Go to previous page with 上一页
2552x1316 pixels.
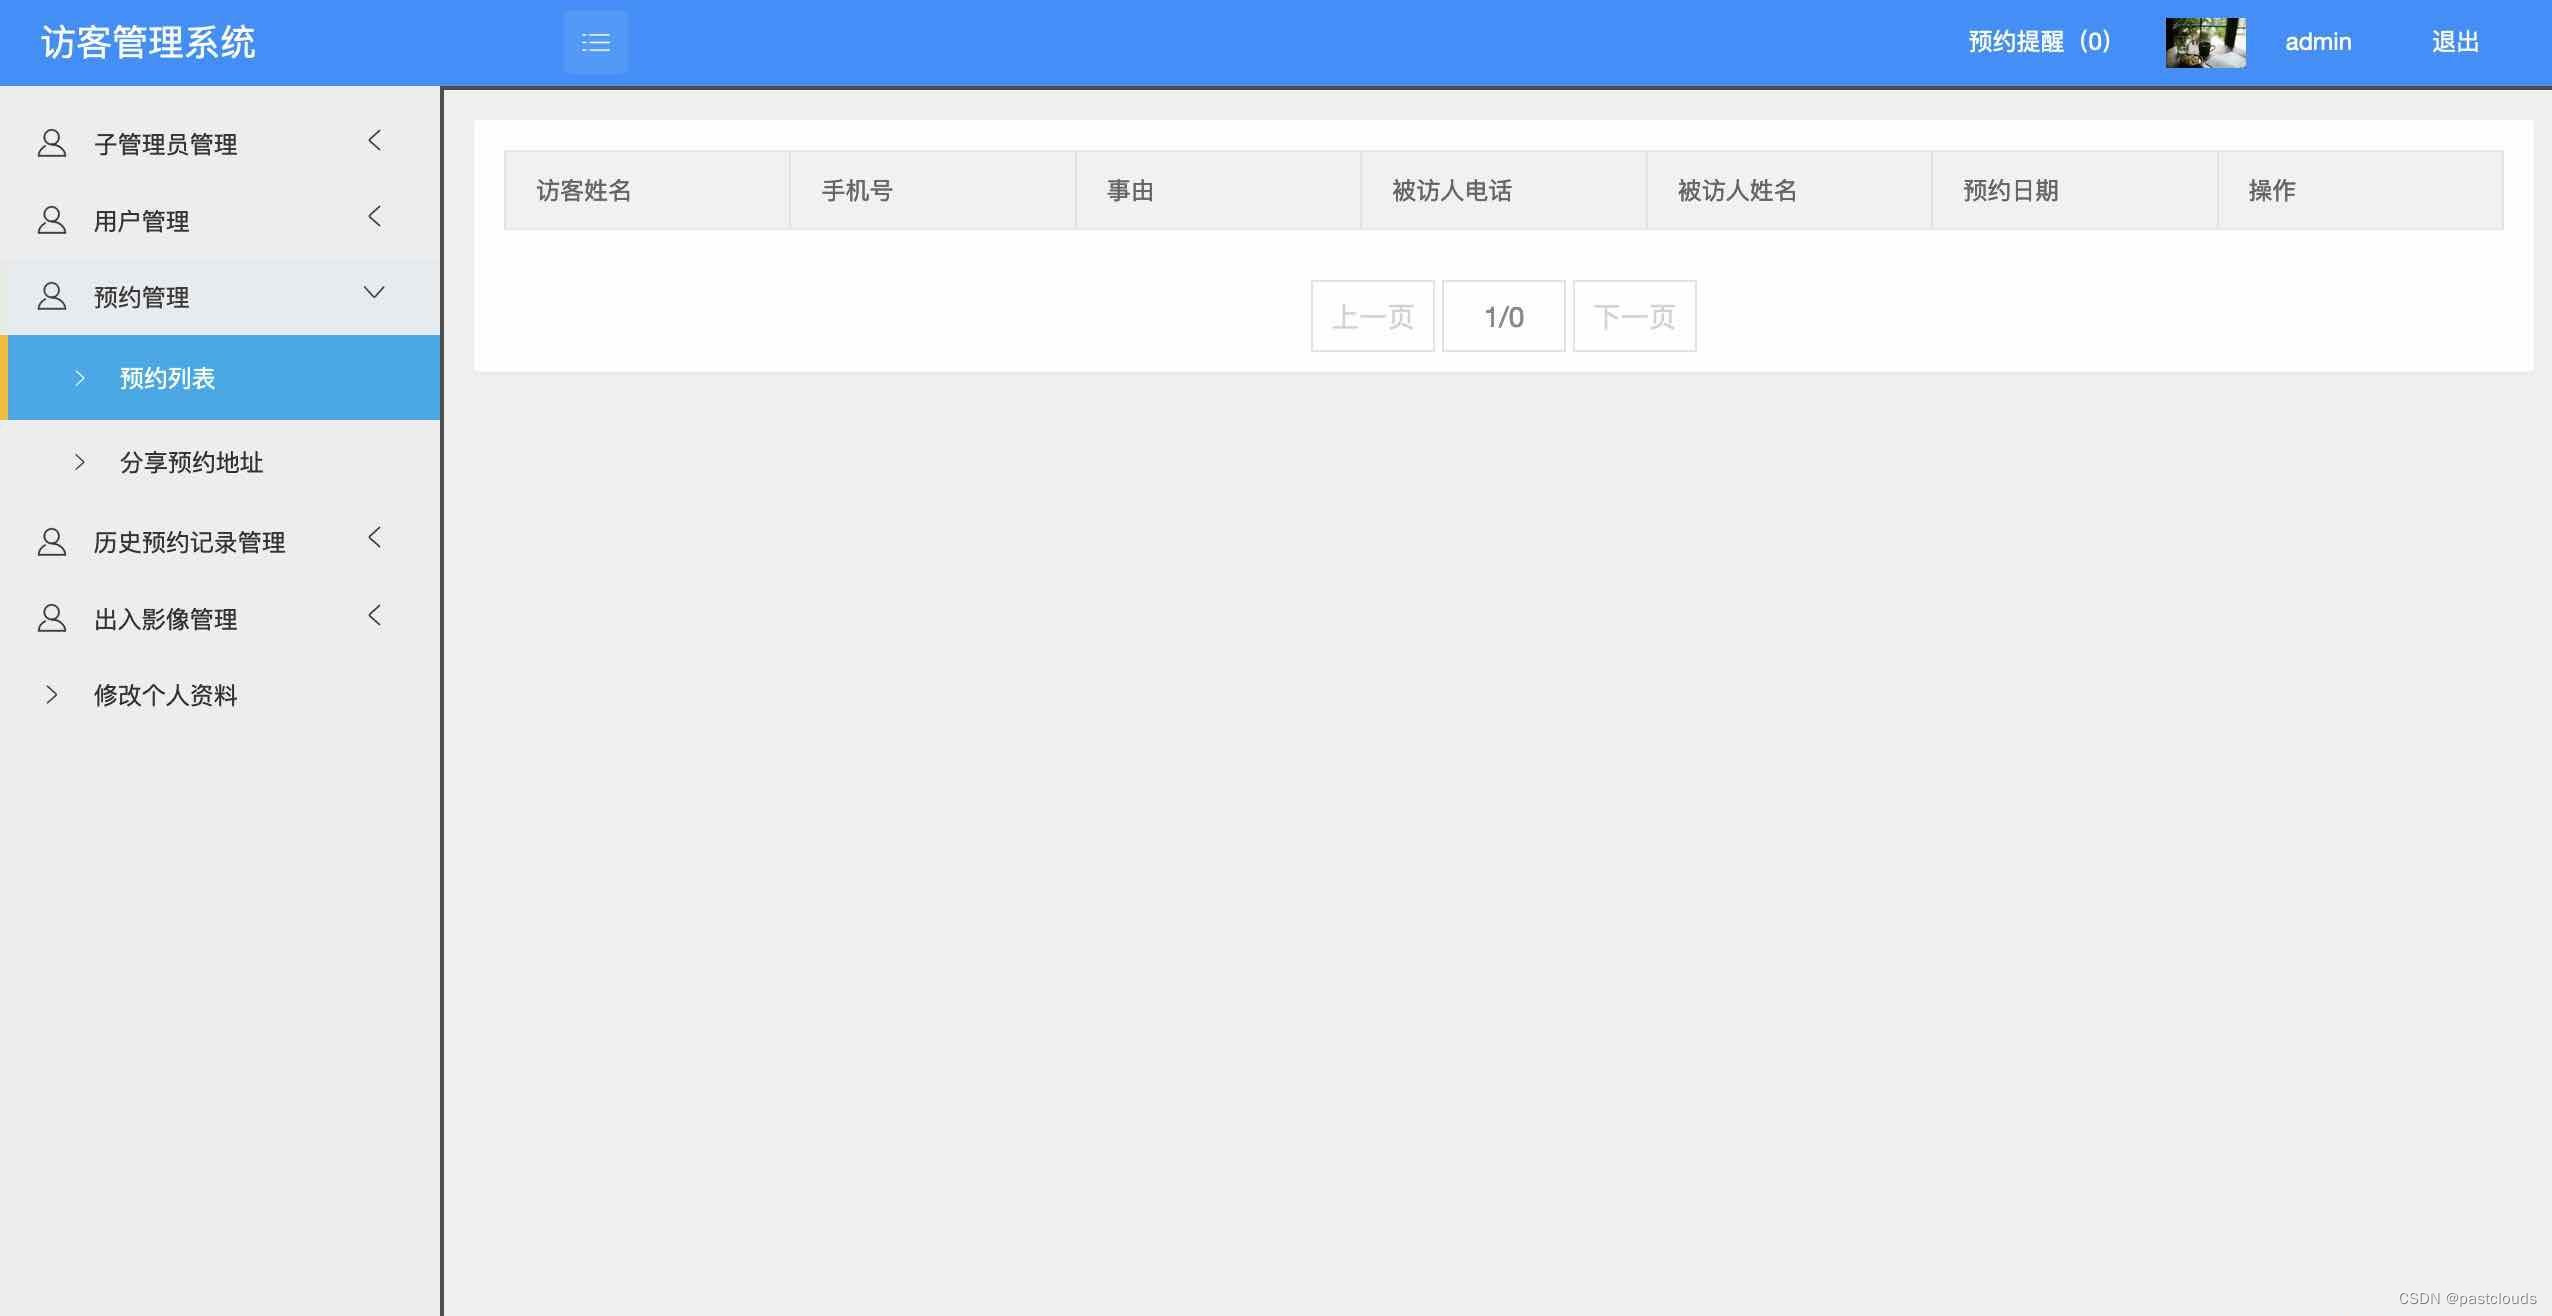pos(1373,316)
